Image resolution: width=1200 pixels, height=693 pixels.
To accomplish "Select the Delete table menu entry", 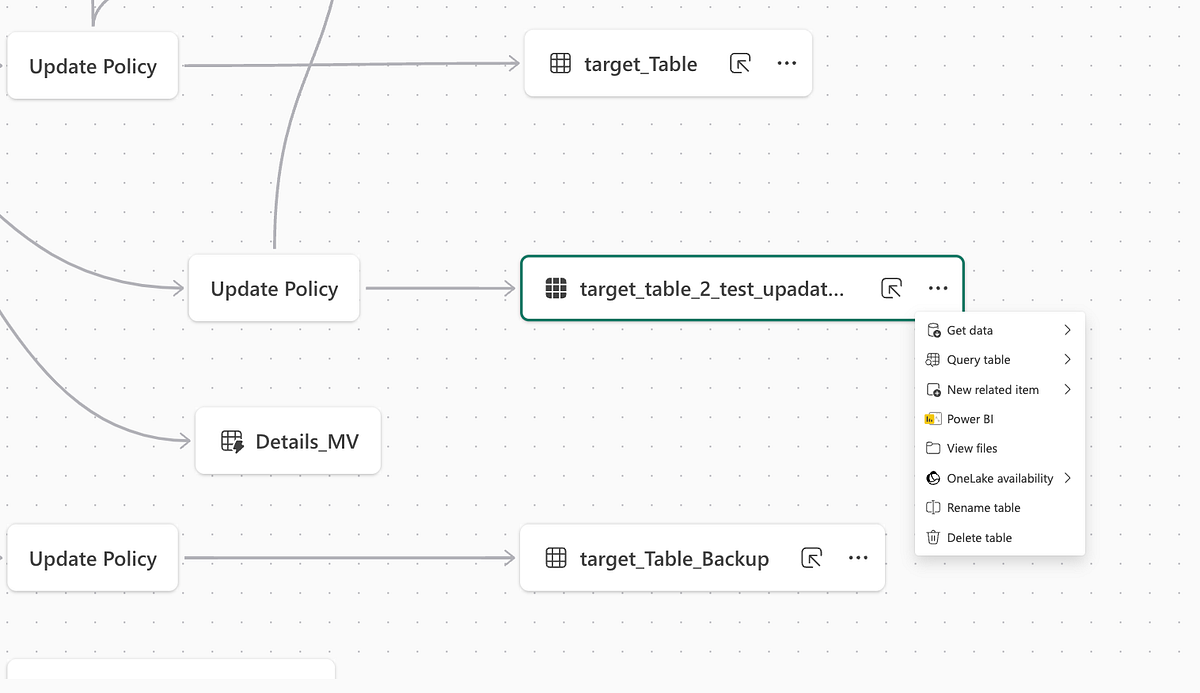I will 979,538.
